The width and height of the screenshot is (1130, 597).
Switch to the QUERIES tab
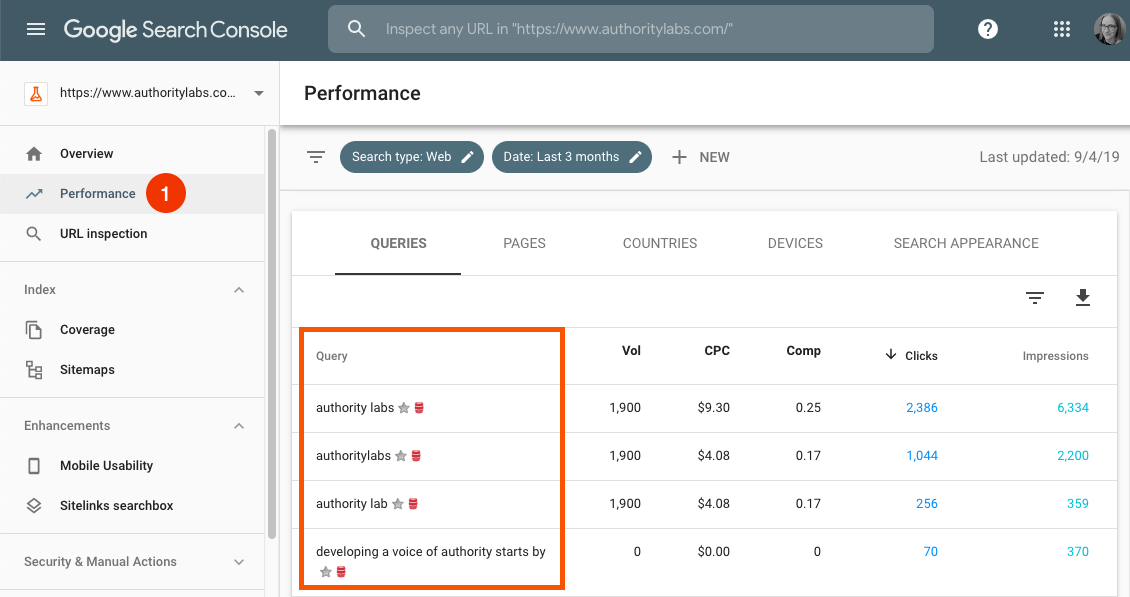tap(398, 244)
